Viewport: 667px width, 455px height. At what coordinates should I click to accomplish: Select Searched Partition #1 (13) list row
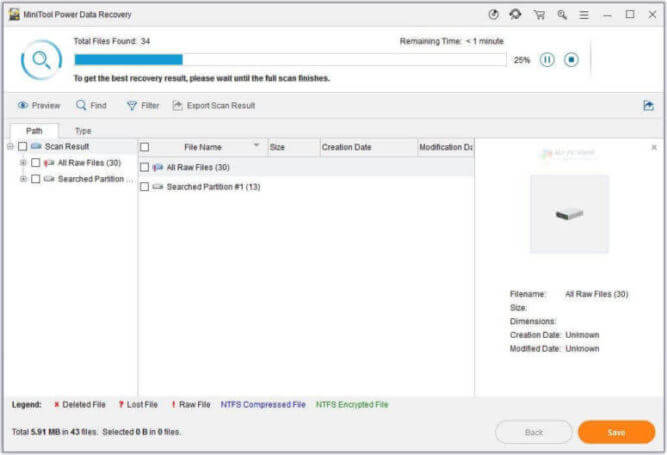coord(306,187)
